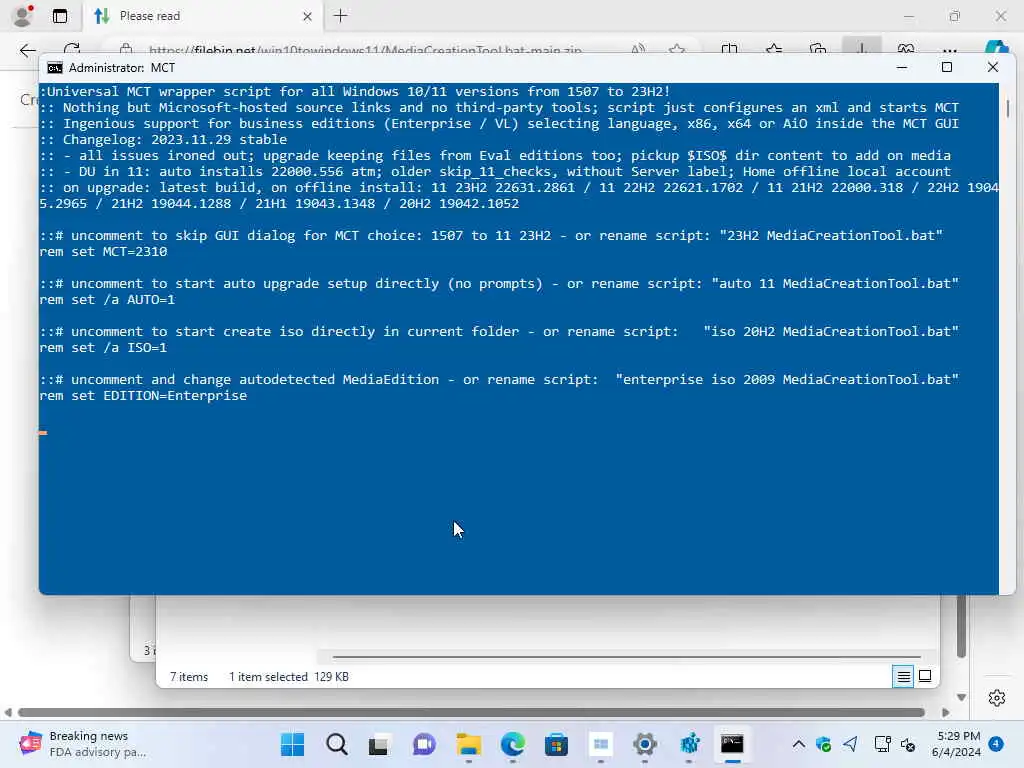Close the 'Please read' tab
This screenshot has width=1024, height=768.
click(x=307, y=16)
